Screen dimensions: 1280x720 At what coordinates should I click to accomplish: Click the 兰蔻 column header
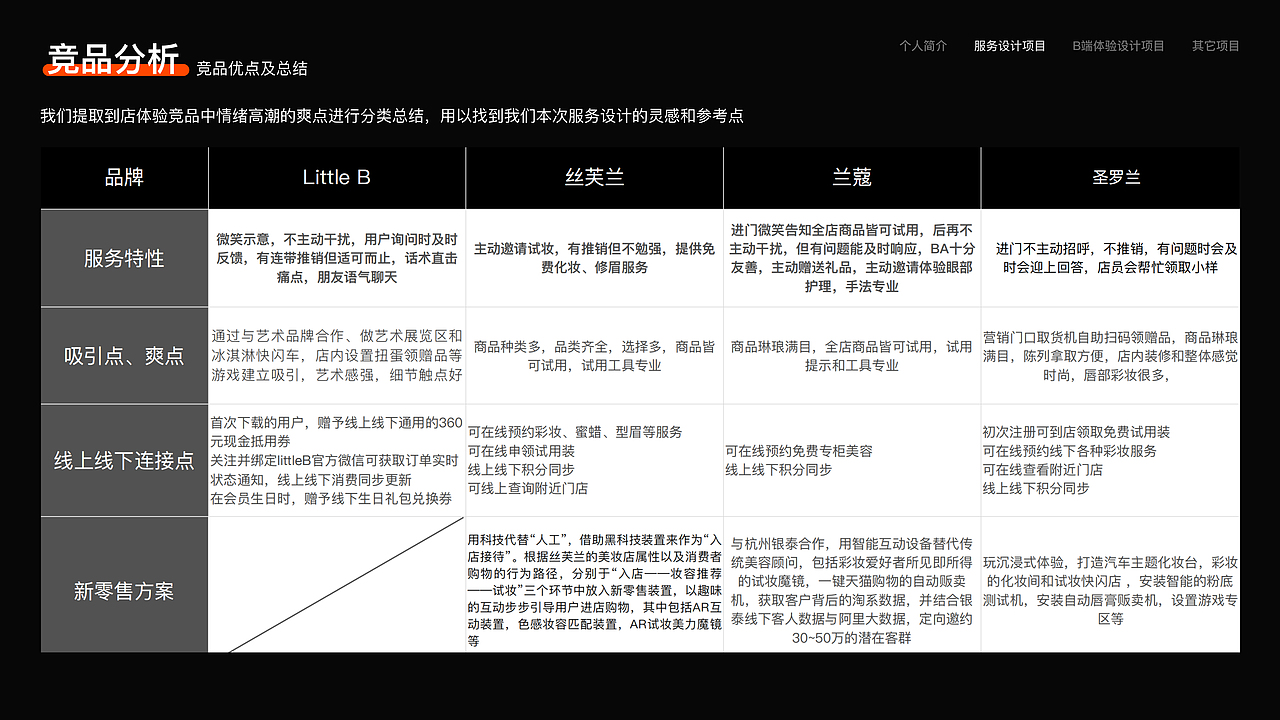click(x=852, y=177)
